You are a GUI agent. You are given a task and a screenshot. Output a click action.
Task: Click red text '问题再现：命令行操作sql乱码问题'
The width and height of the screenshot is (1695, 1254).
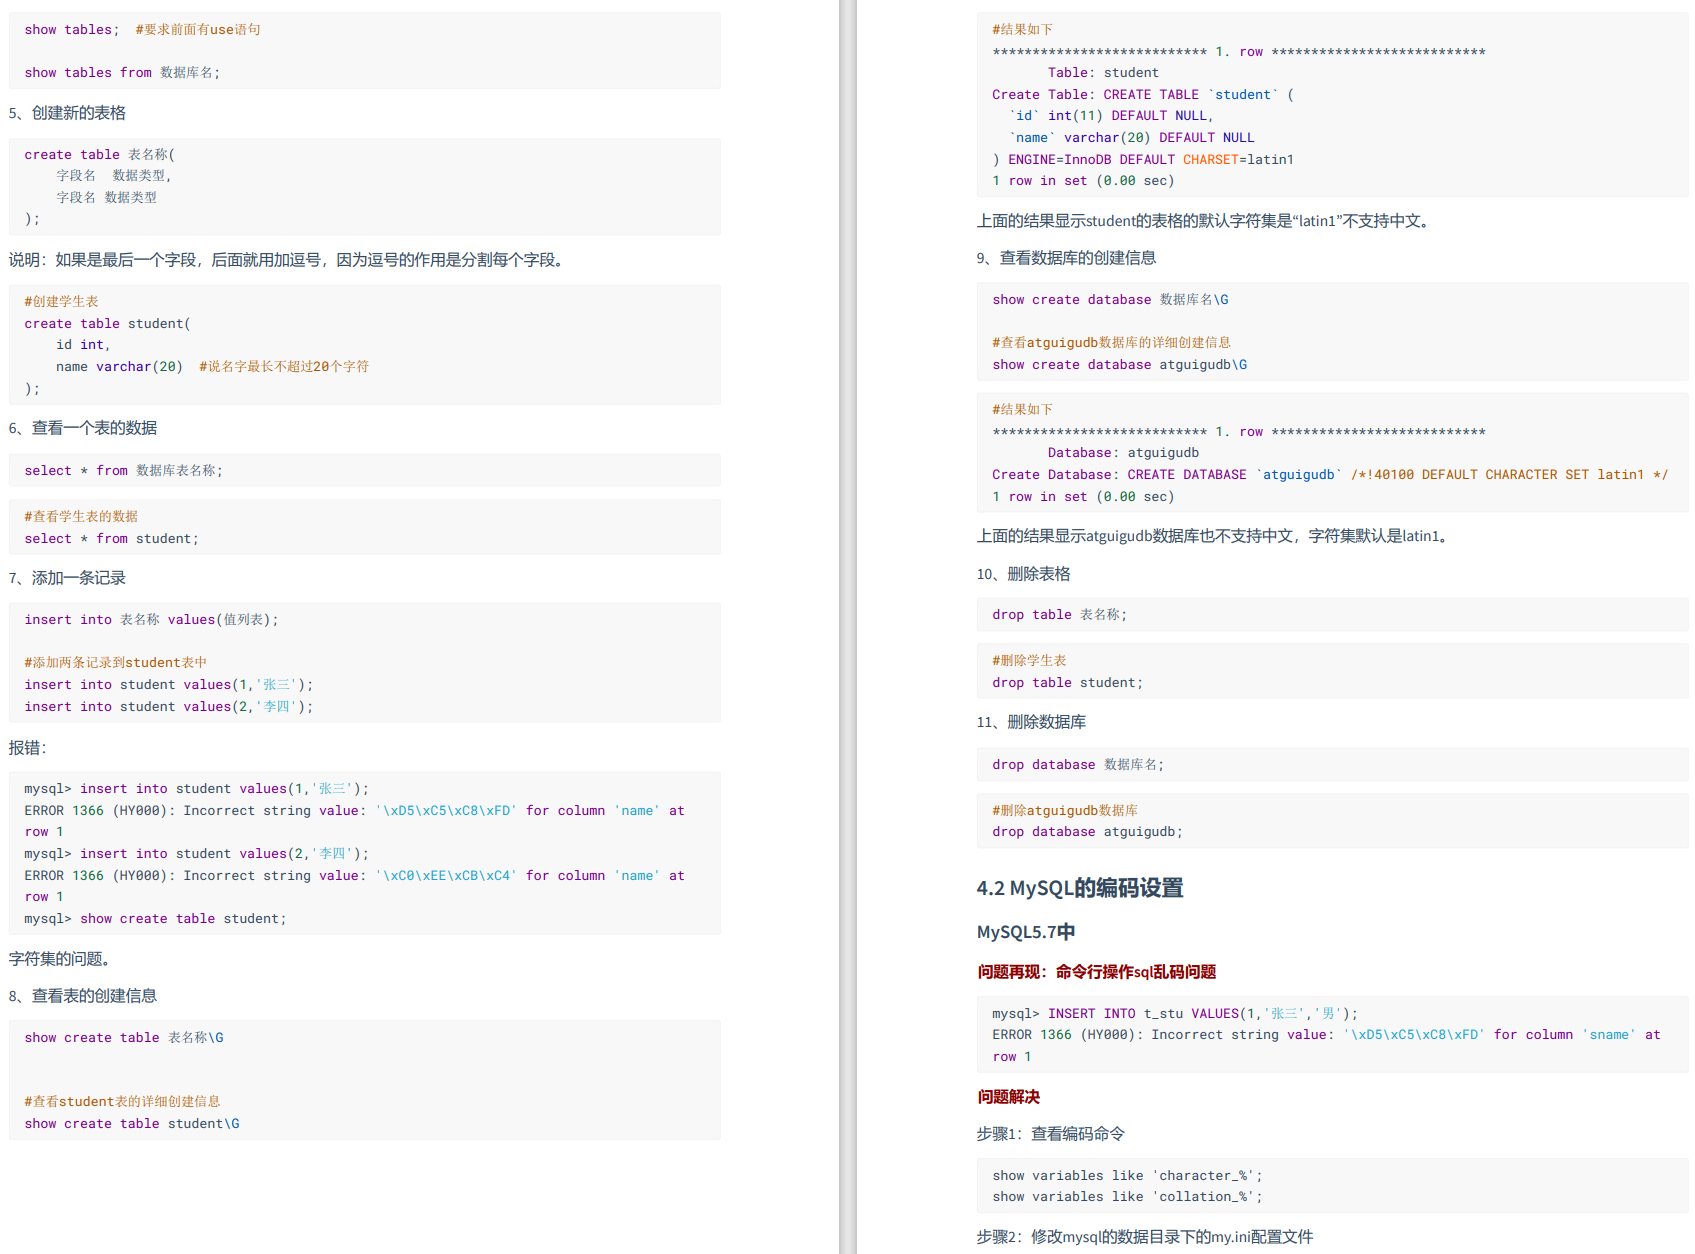point(1097,972)
